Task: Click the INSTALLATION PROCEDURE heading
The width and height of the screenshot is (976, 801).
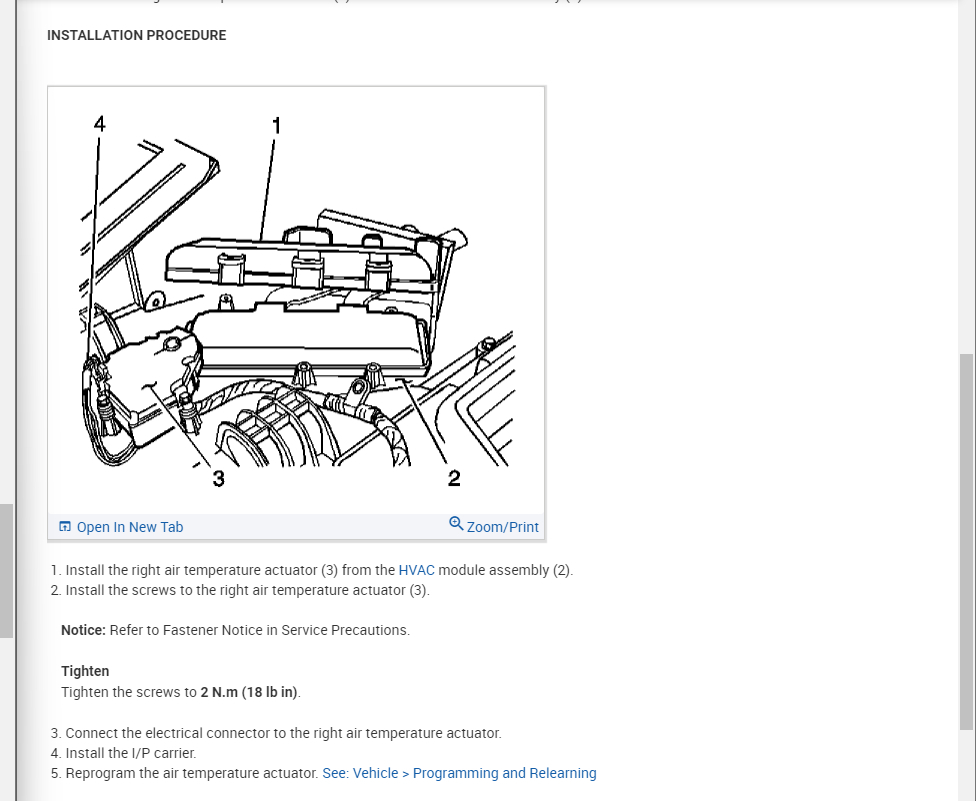Action: (x=136, y=35)
